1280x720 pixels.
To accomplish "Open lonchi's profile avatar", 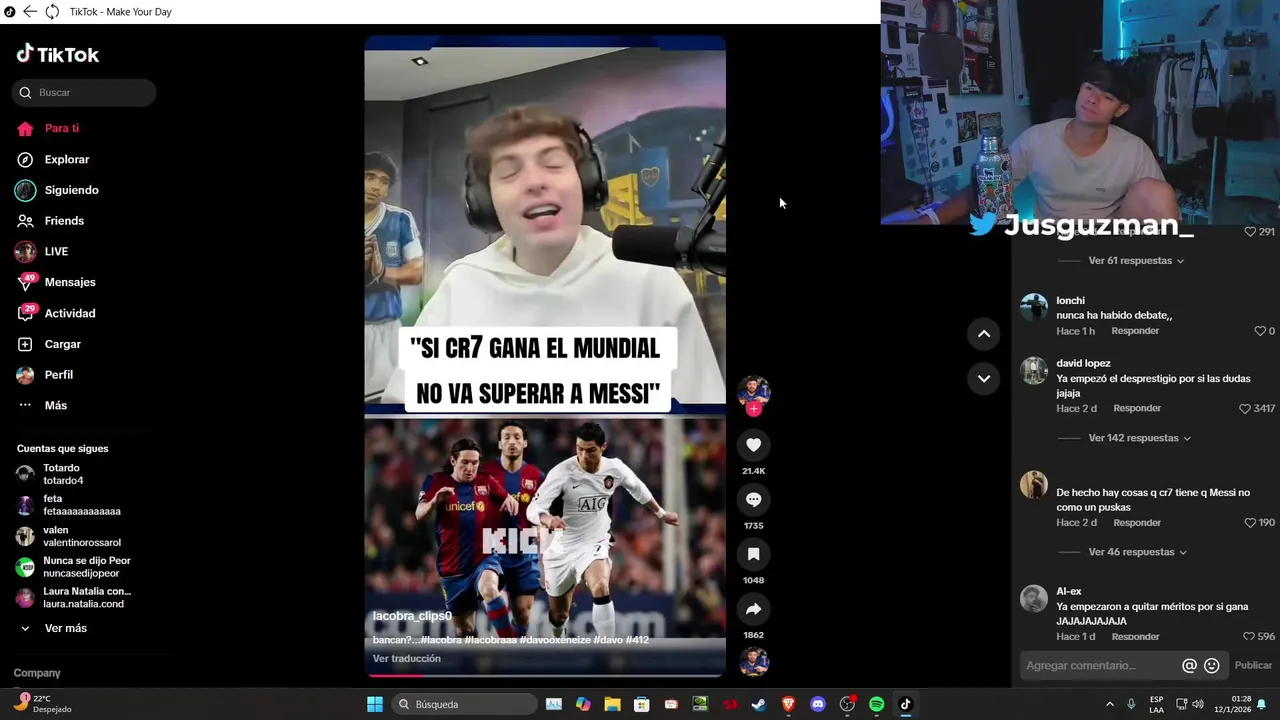I will pyautogui.click(x=1034, y=307).
